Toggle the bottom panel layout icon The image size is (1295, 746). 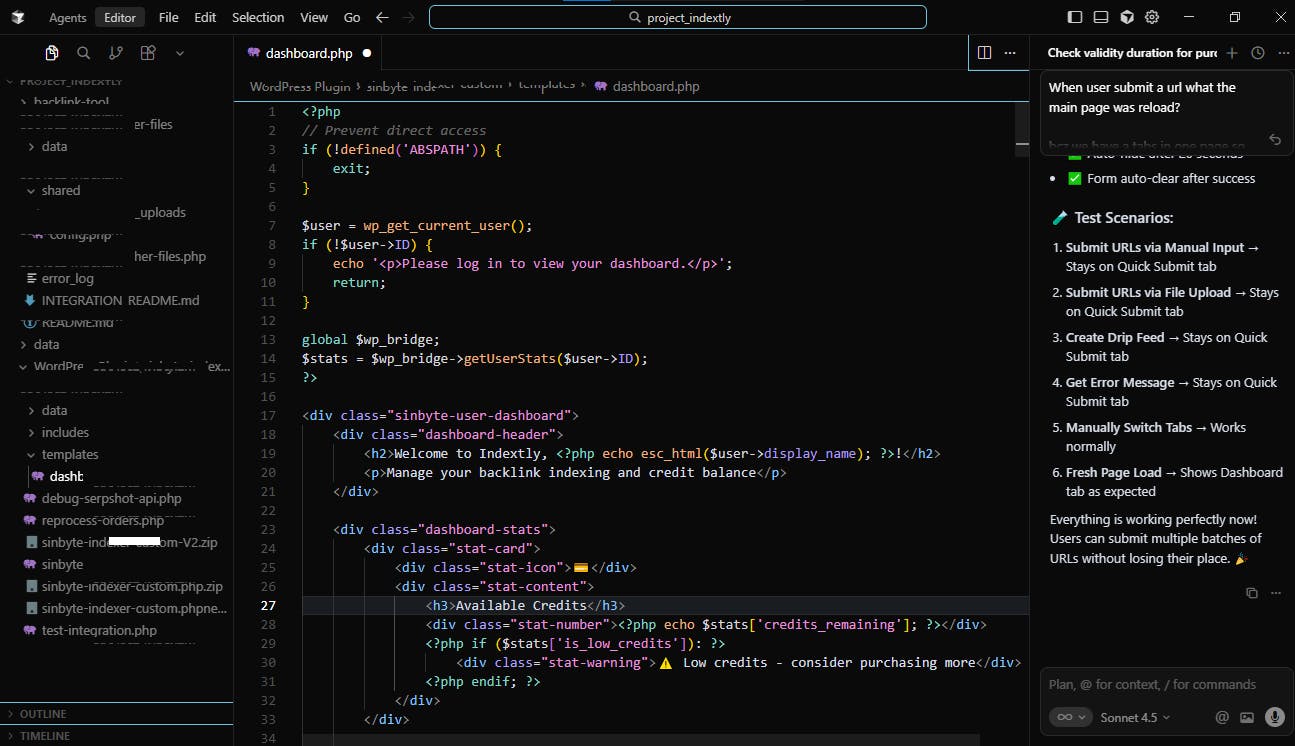pos(1101,17)
